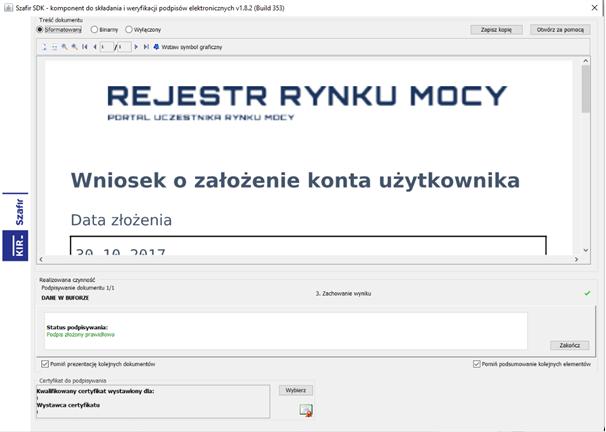Click the certificate details icon below Wybierz

[306, 410]
